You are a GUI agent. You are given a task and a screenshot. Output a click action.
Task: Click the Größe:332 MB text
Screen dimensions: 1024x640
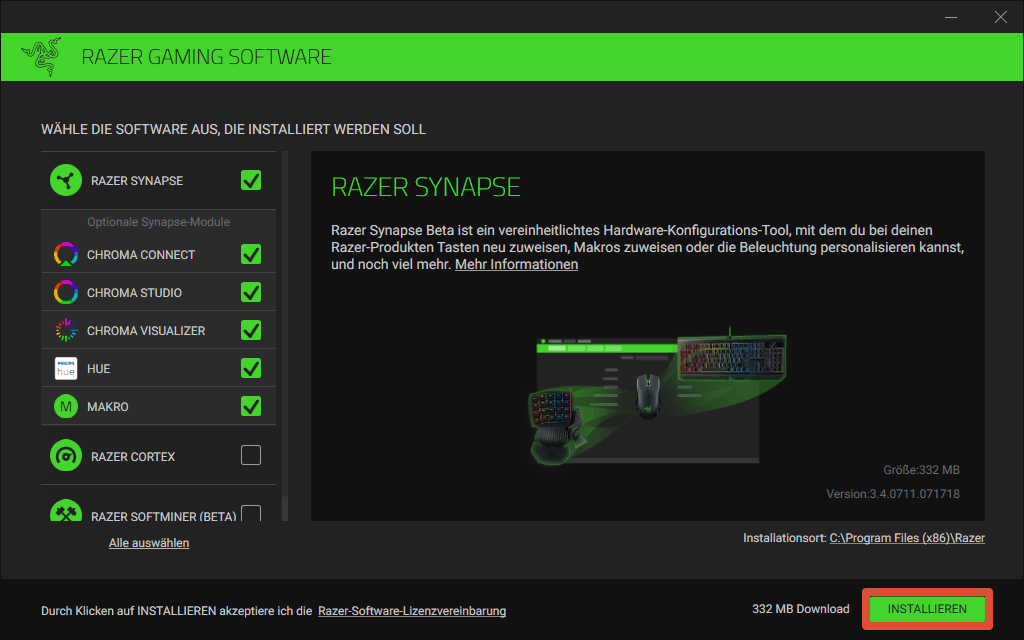(x=921, y=470)
